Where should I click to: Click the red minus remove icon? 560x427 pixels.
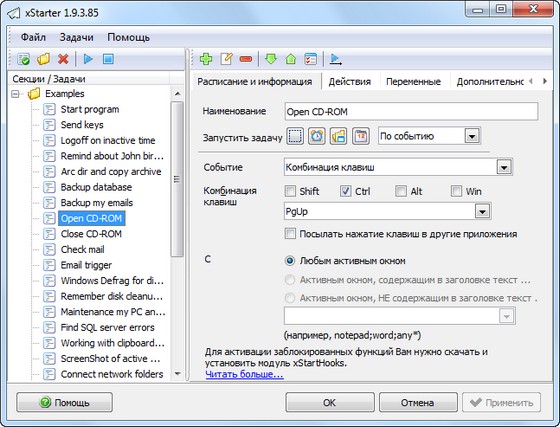[246, 59]
